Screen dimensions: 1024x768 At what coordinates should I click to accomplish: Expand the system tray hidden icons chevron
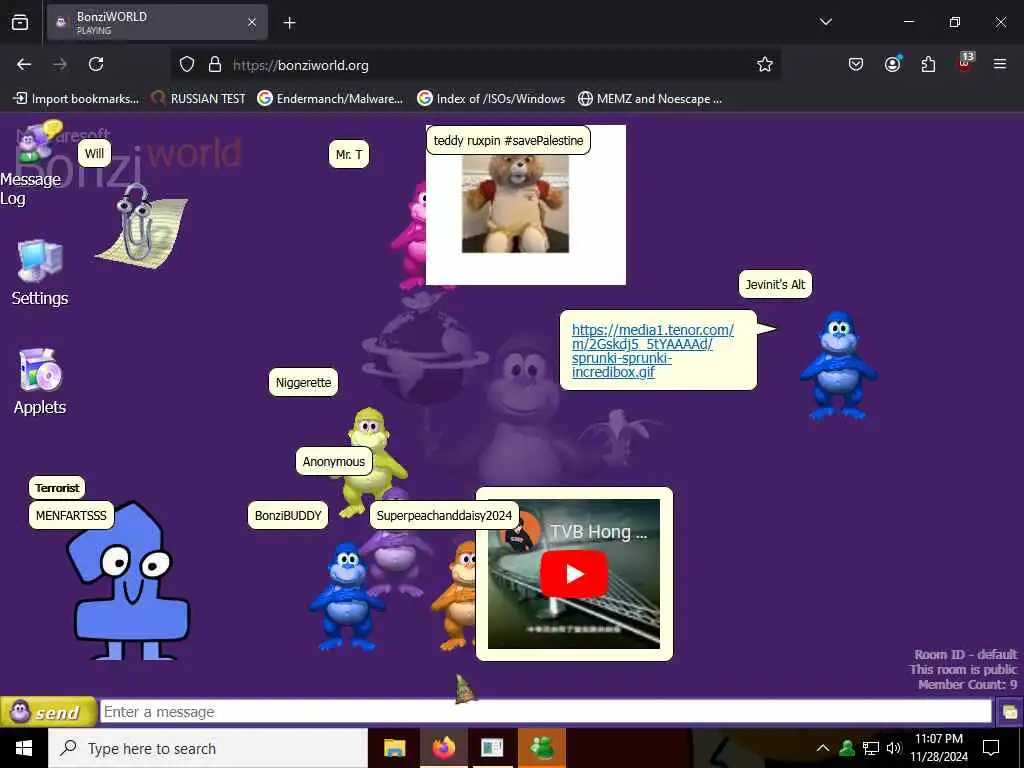823,748
